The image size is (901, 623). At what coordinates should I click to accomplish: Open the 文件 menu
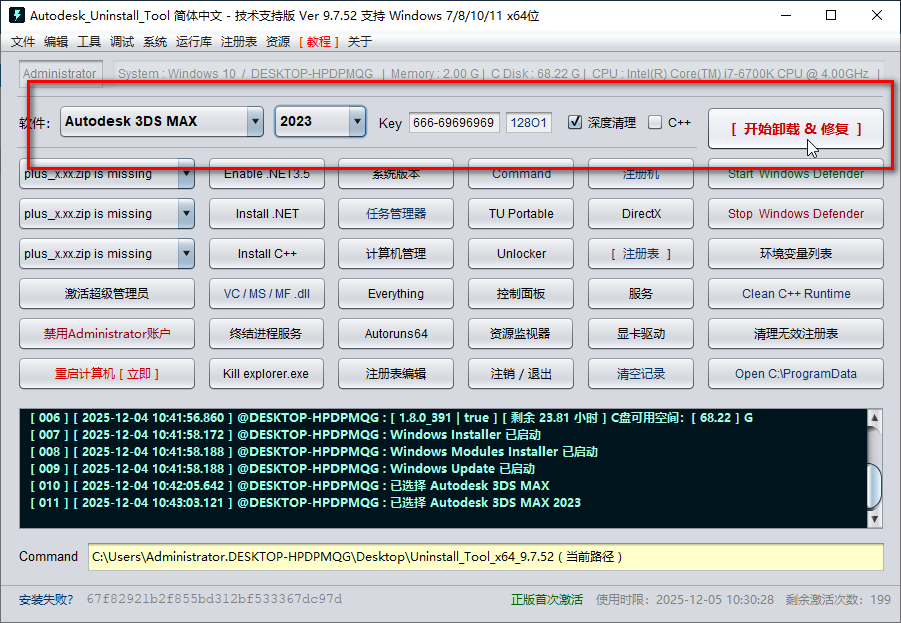23,41
